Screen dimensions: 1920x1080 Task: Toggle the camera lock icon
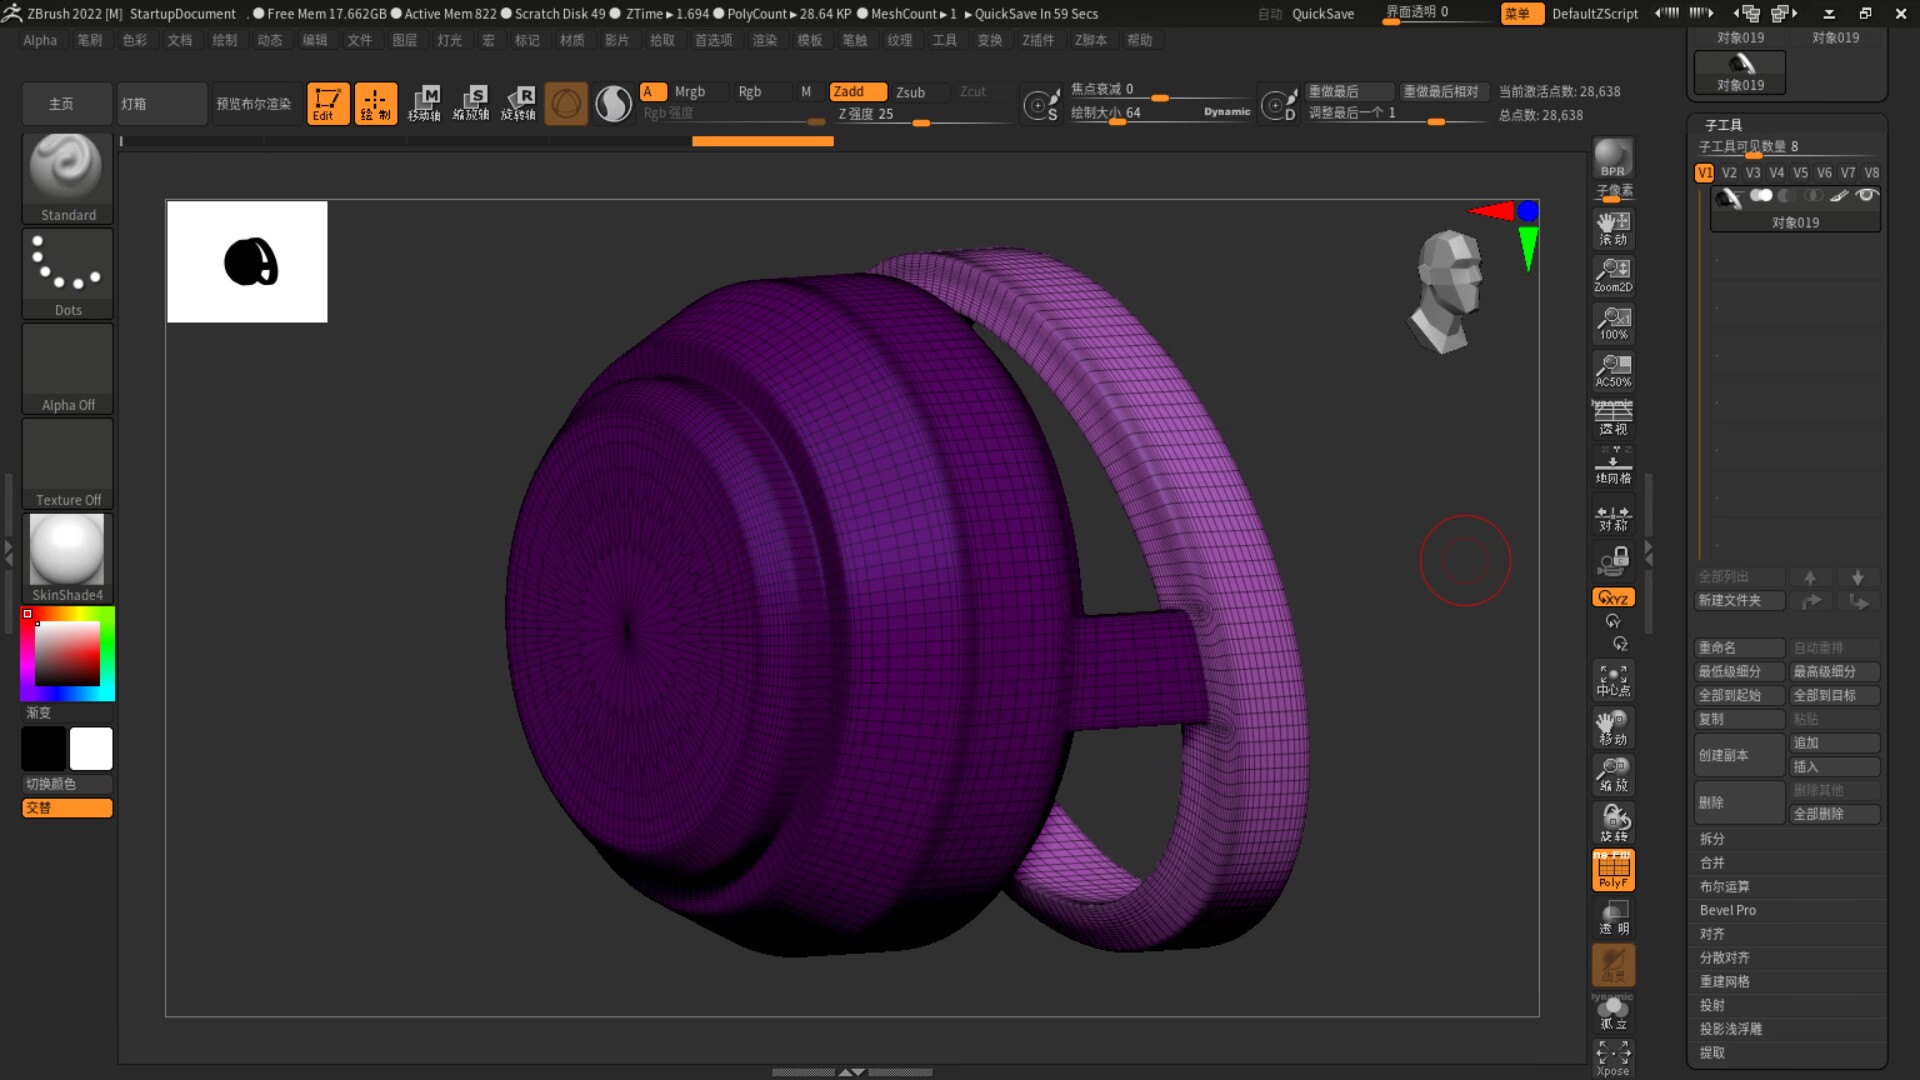[x=1612, y=562]
